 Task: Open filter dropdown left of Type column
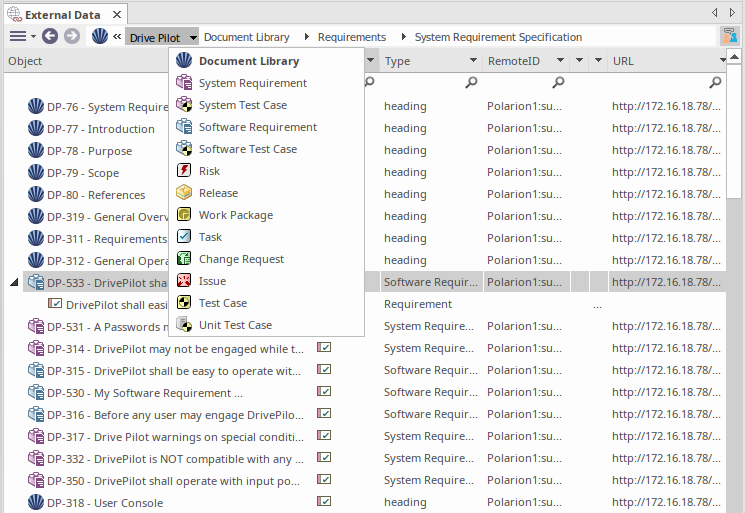click(370, 60)
